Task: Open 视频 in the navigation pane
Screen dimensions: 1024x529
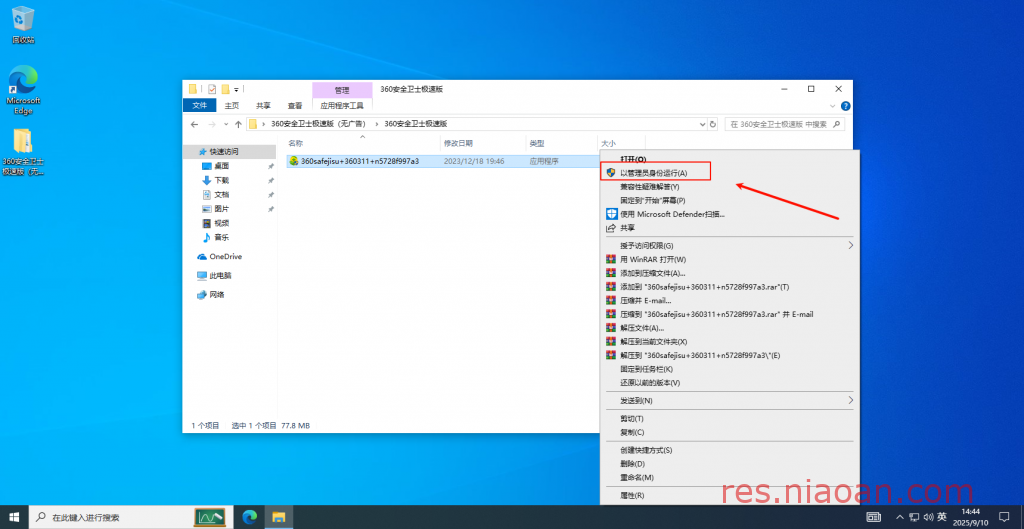Action: coord(221,223)
